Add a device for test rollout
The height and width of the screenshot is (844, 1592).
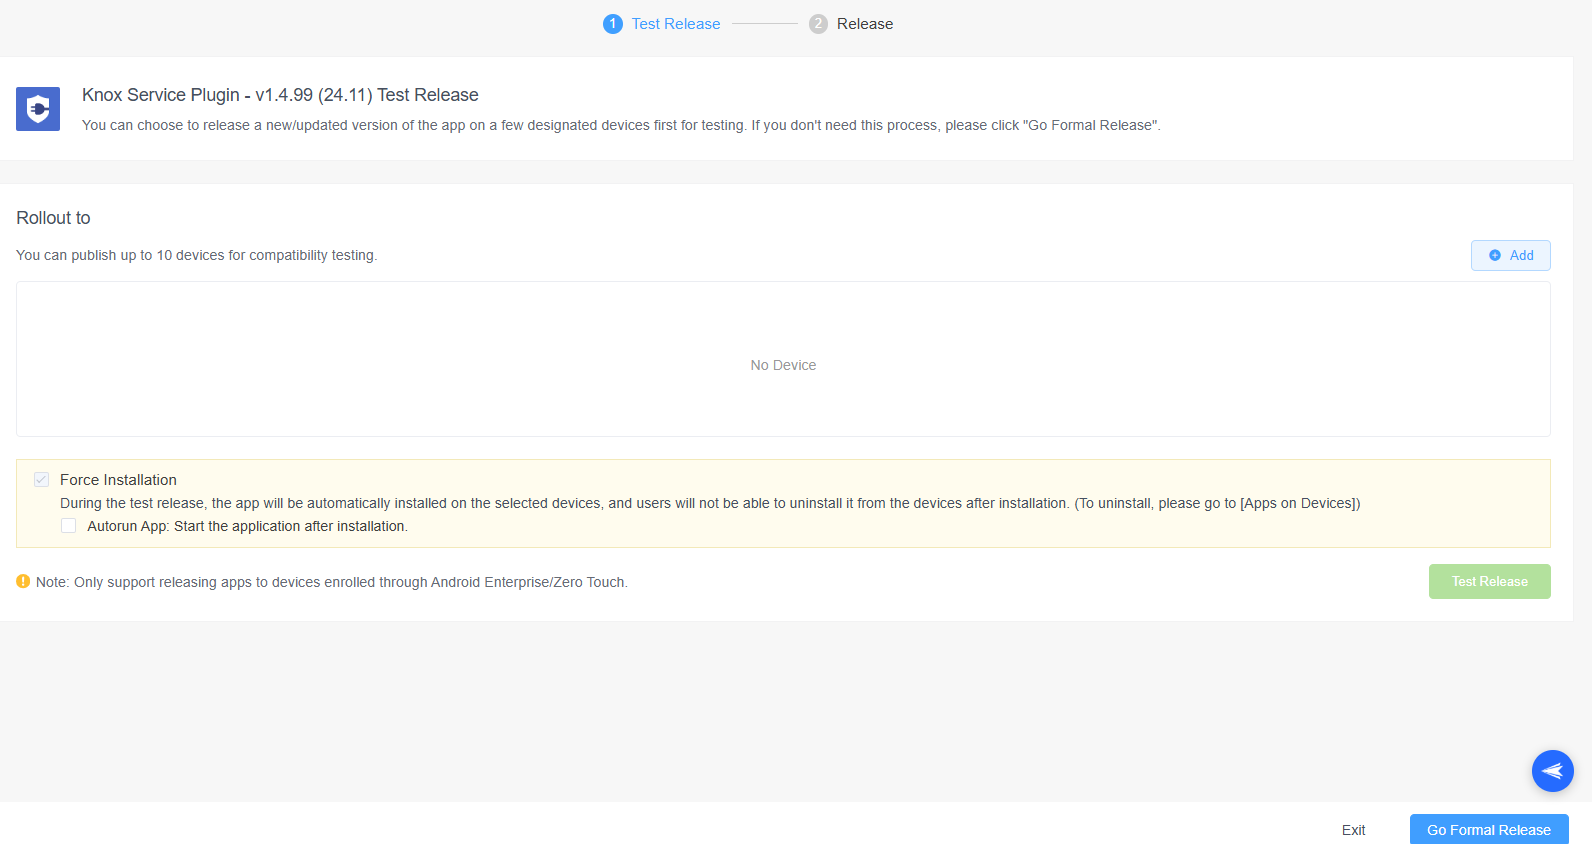pyautogui.click(x=1510, y=255)
